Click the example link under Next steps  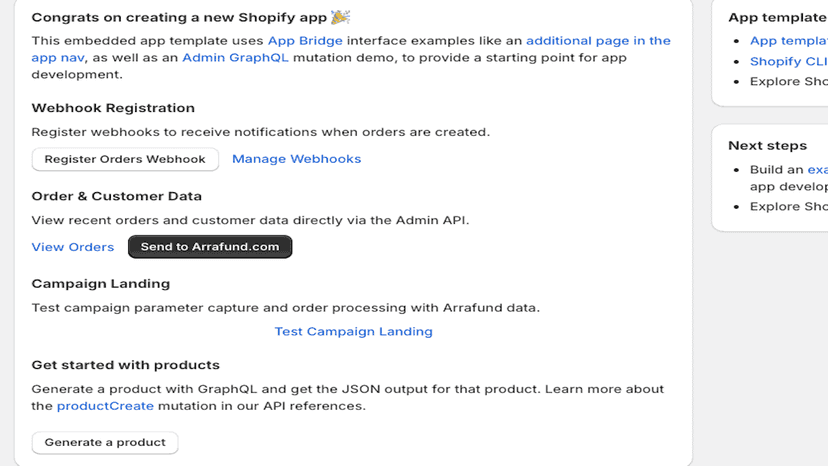pos(817,170)
